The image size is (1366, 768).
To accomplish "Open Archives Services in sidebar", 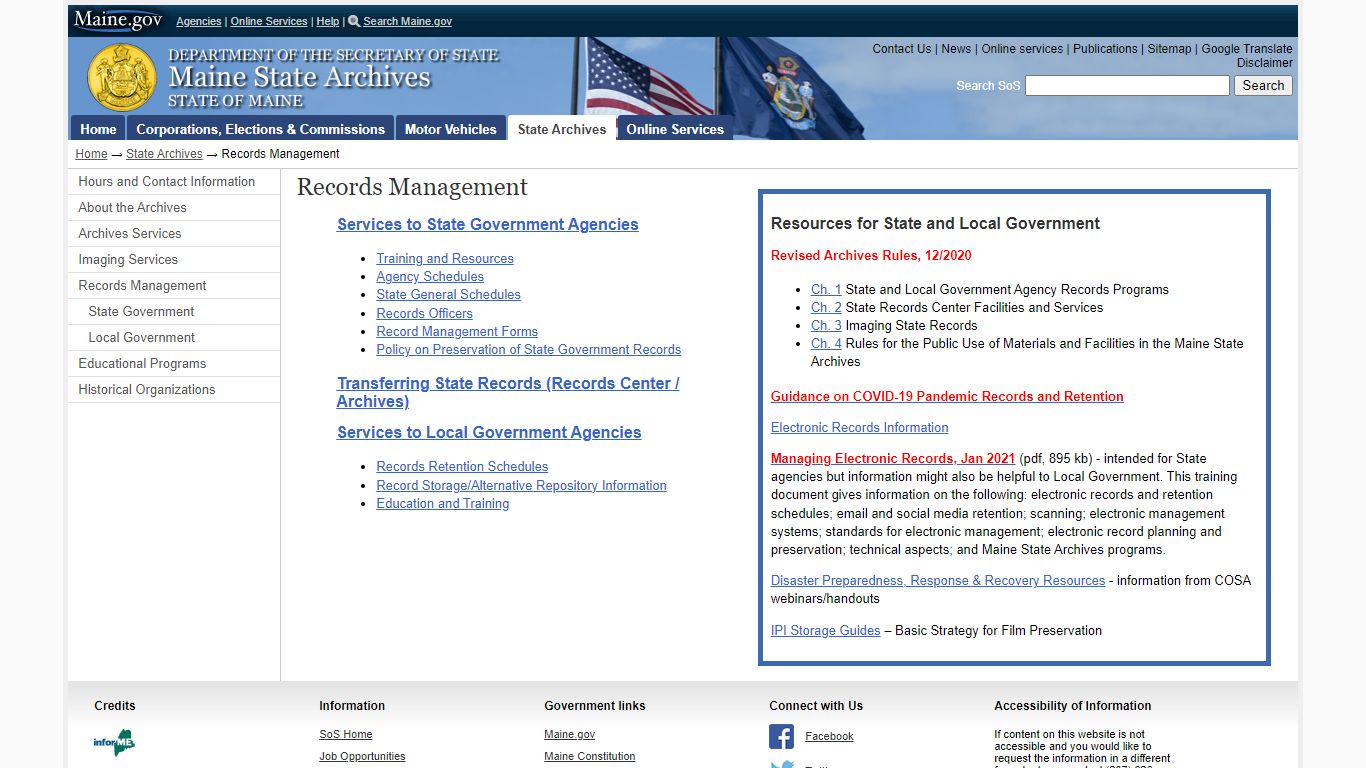I will click(x=174, y=233).
